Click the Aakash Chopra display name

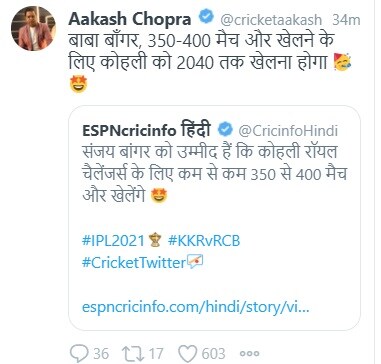coord(130,19)
